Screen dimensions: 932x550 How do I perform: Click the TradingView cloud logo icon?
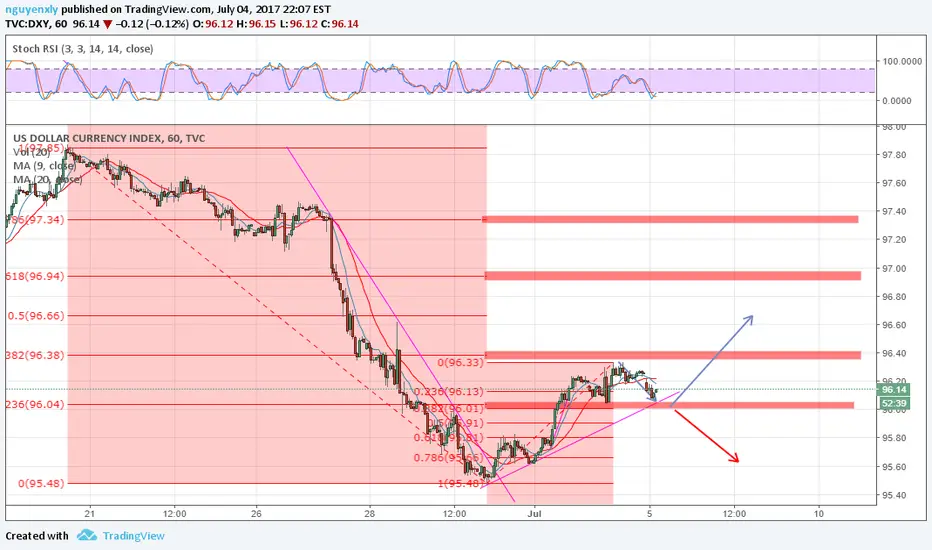tap(87, 535)
